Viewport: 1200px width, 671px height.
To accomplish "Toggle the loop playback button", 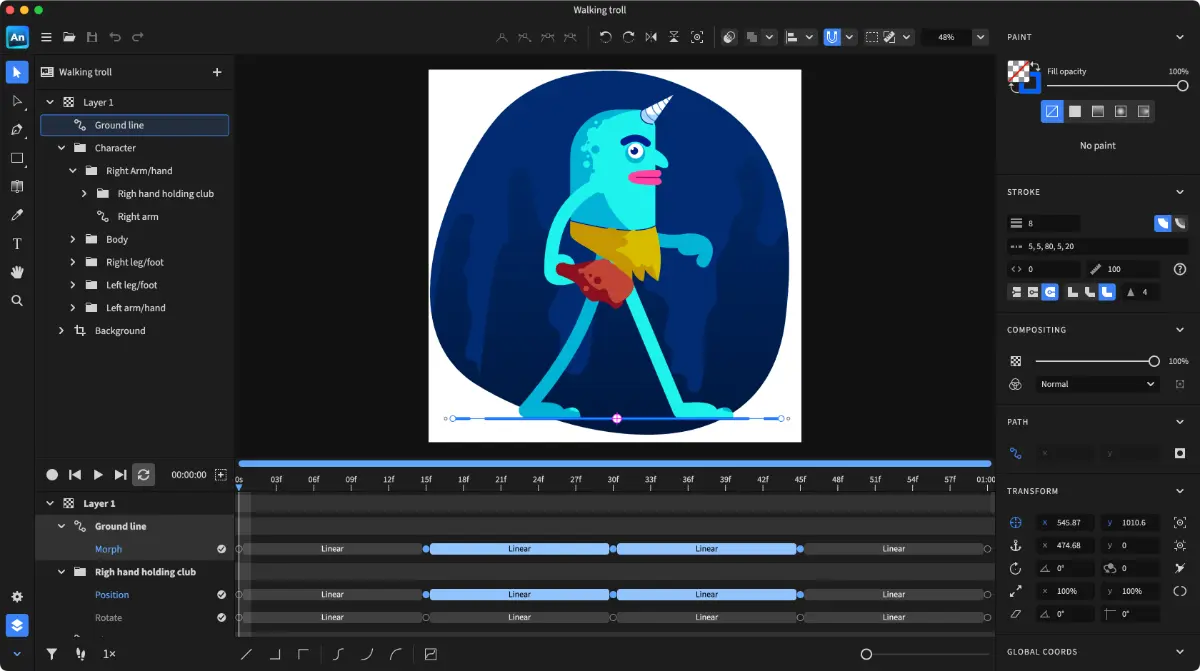I will 143,475.
